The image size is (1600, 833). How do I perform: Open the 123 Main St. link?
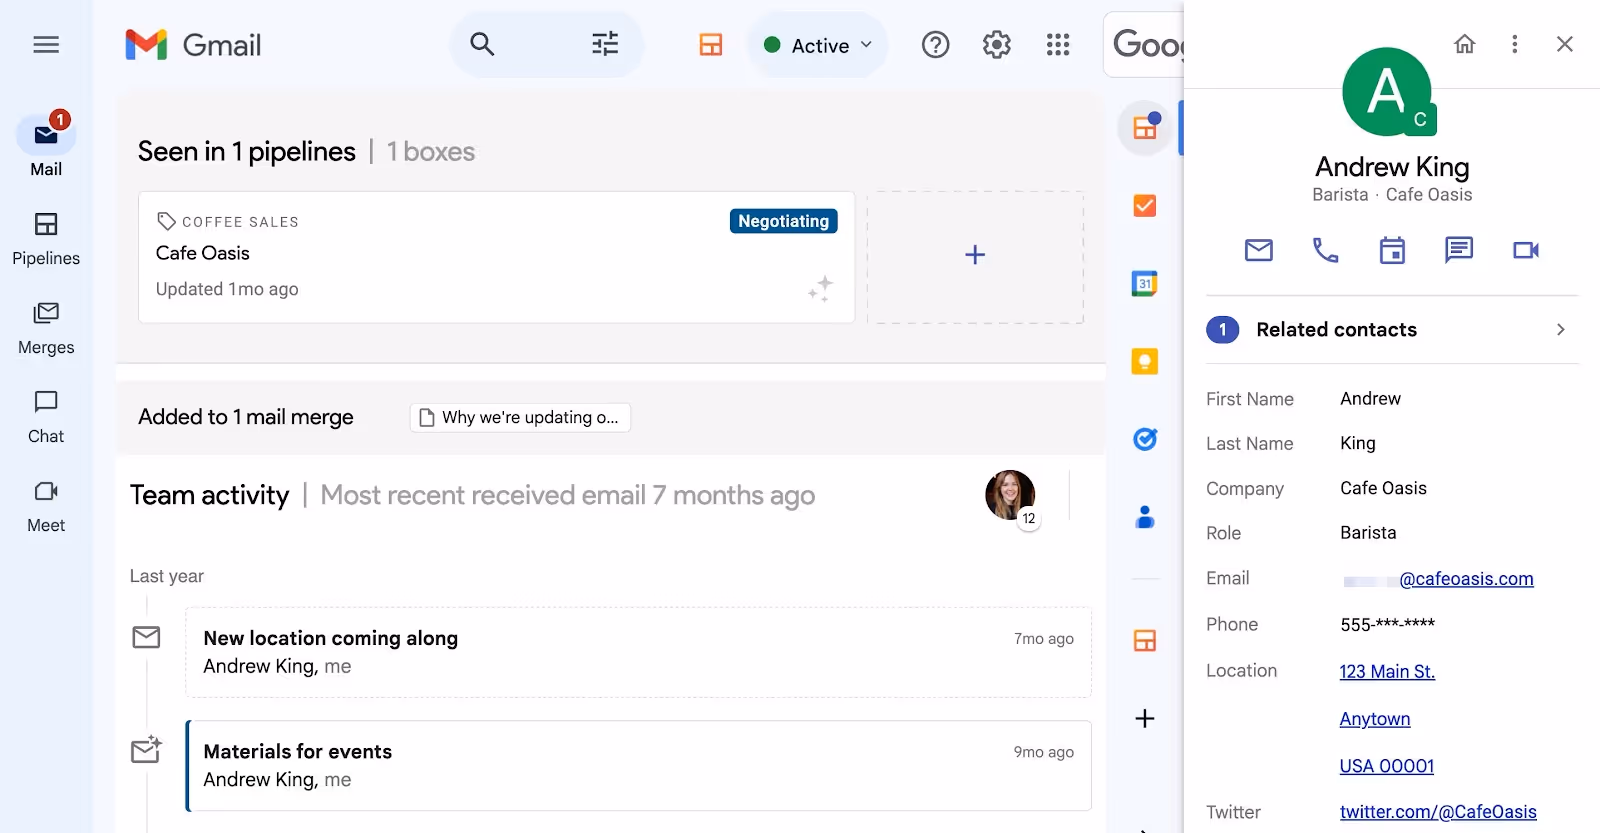point(1387,672)
